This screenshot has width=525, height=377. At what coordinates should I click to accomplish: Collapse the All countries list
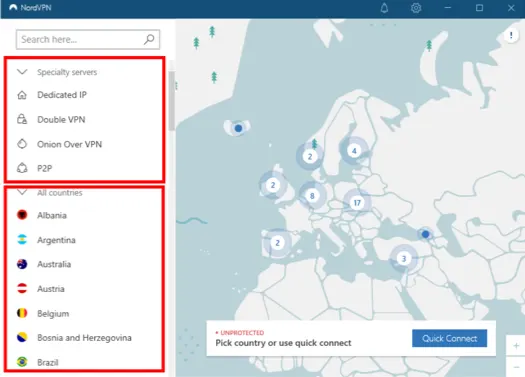22,192
